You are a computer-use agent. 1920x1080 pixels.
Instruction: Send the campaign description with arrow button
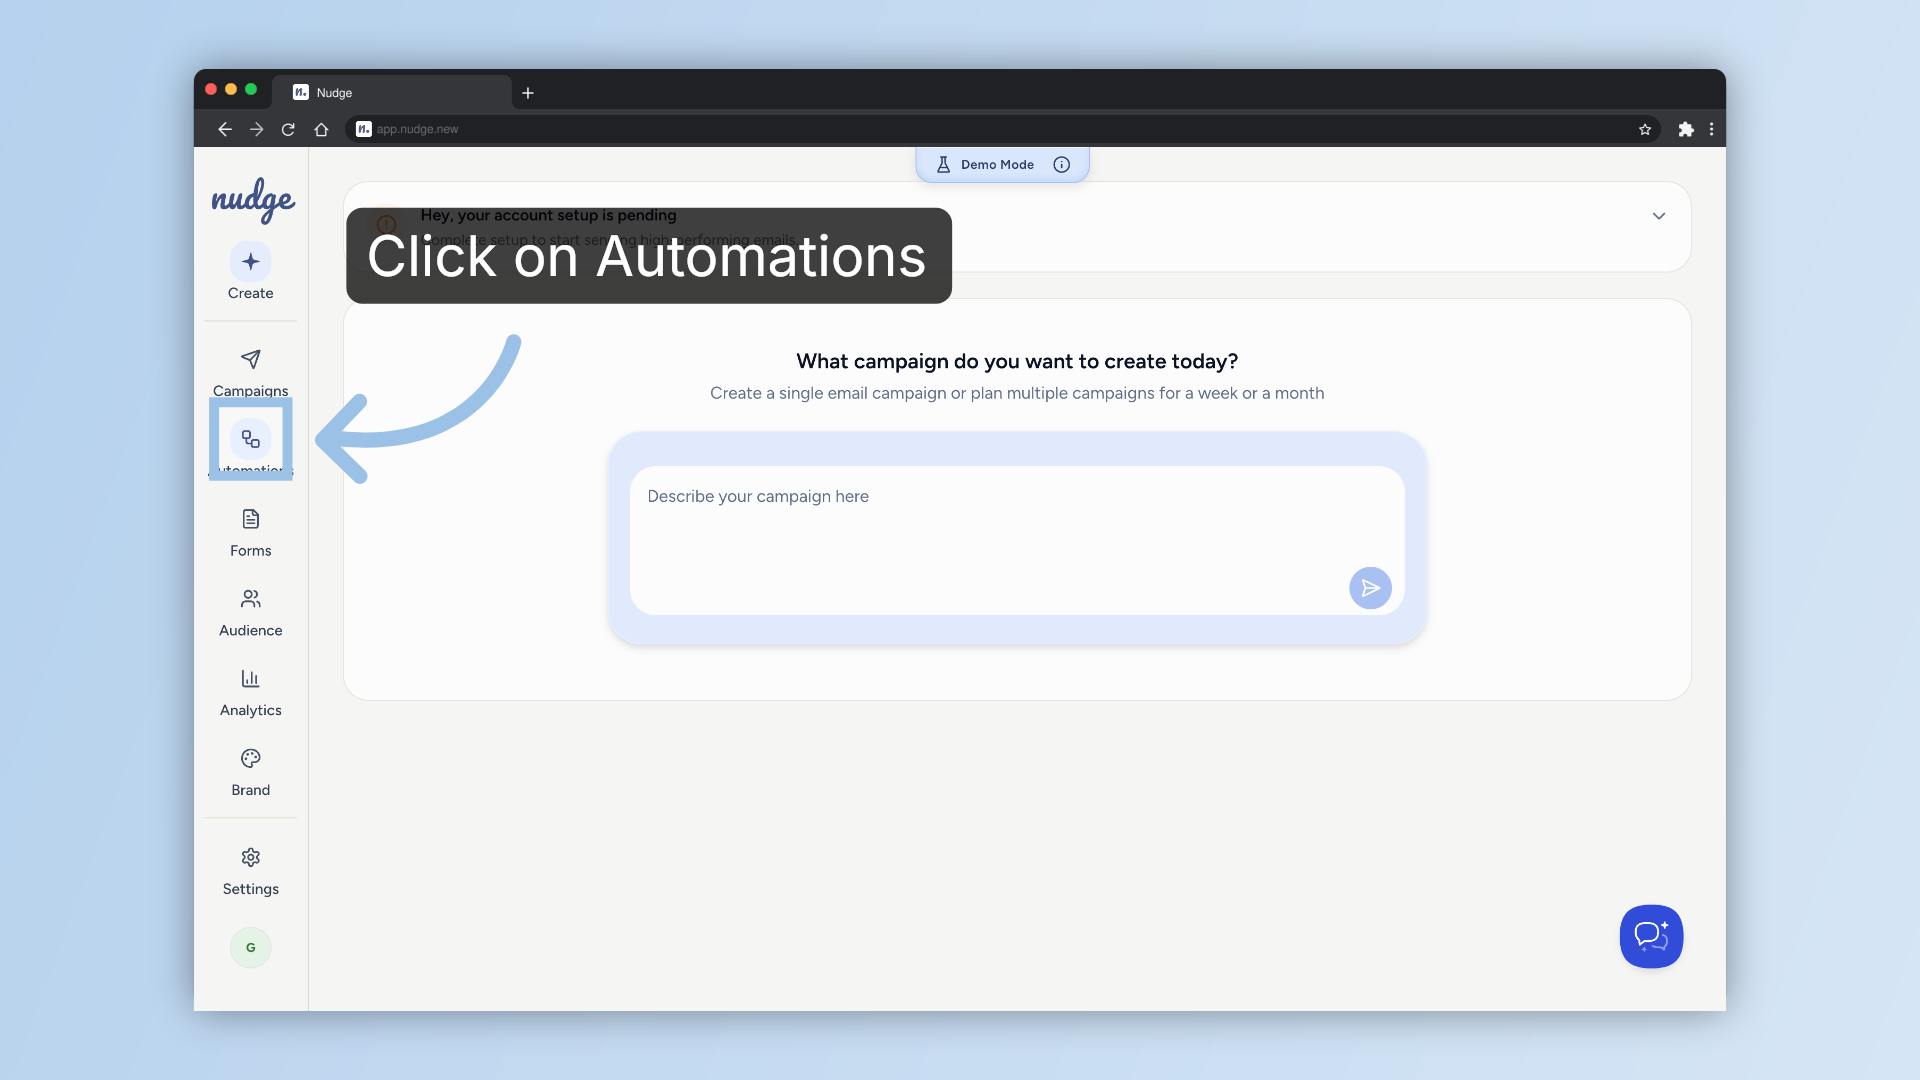click(1370, 588)
